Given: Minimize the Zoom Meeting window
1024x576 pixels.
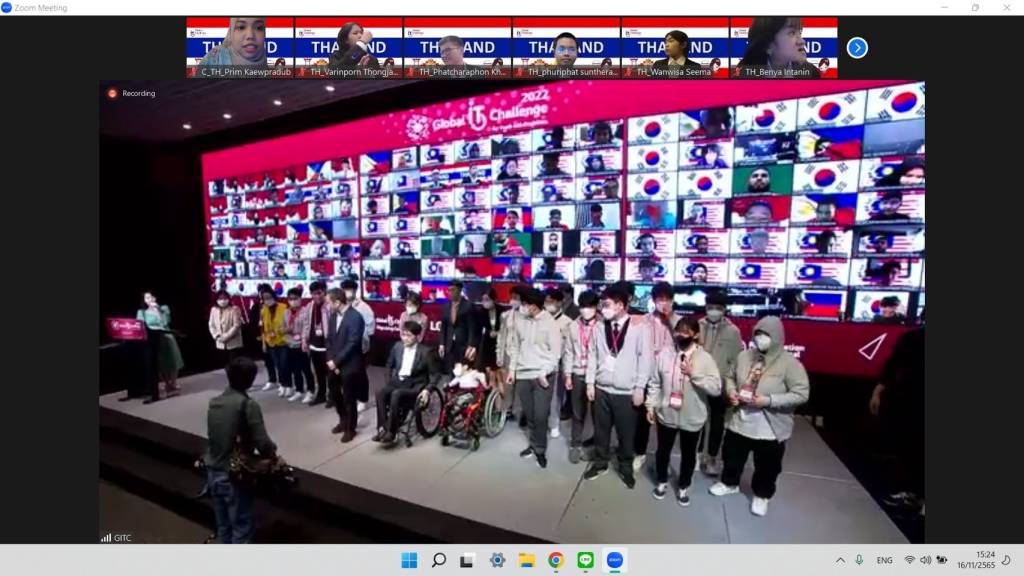Looking at the screenshot, I should pos(944,7).
